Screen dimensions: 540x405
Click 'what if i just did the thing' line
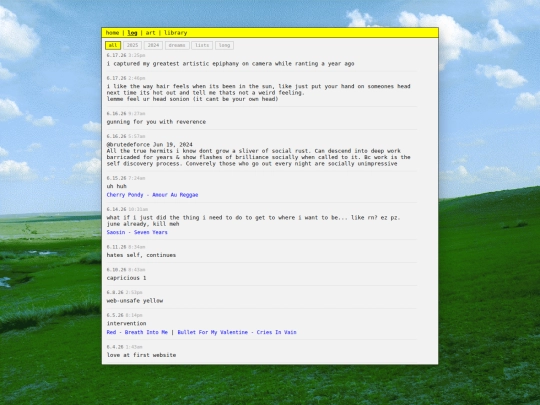pyautogui.click(x=253, y=218)
